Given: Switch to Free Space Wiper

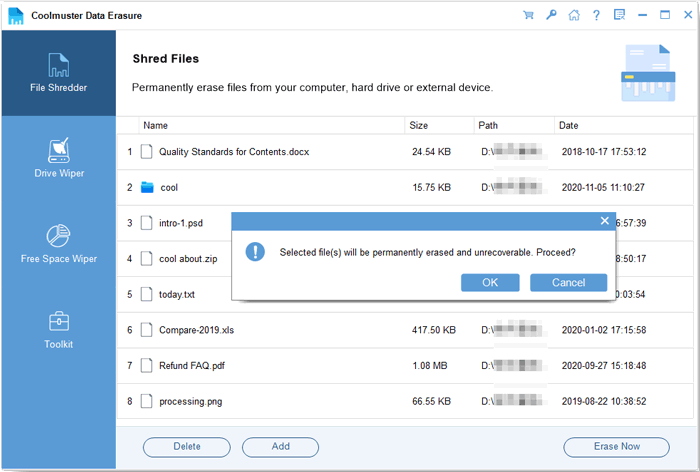Looking at the screenshot, I should (x=59, y=245).
